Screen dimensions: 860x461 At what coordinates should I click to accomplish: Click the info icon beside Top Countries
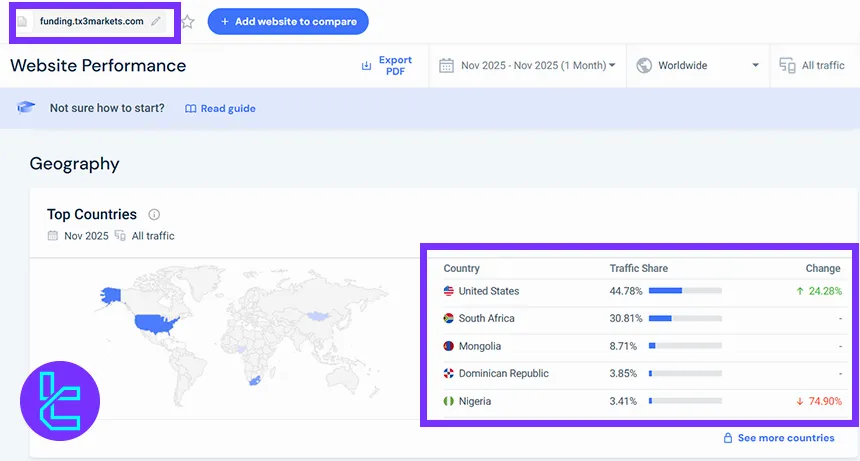[x=154, y=214]
